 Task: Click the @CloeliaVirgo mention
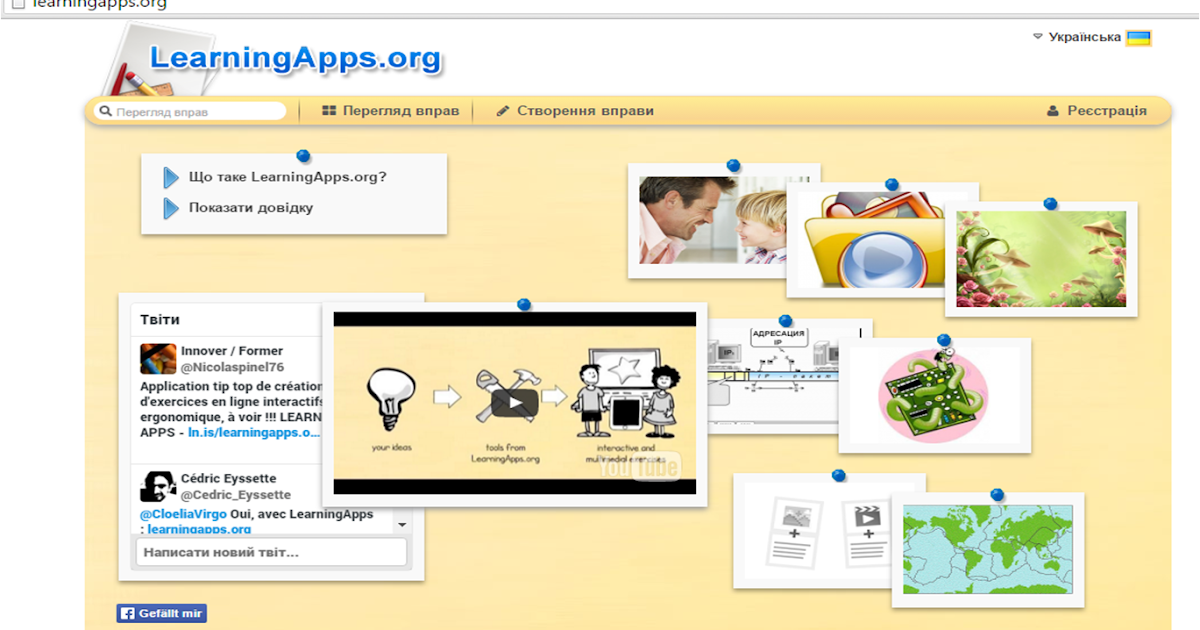click(x=183, y=514)
